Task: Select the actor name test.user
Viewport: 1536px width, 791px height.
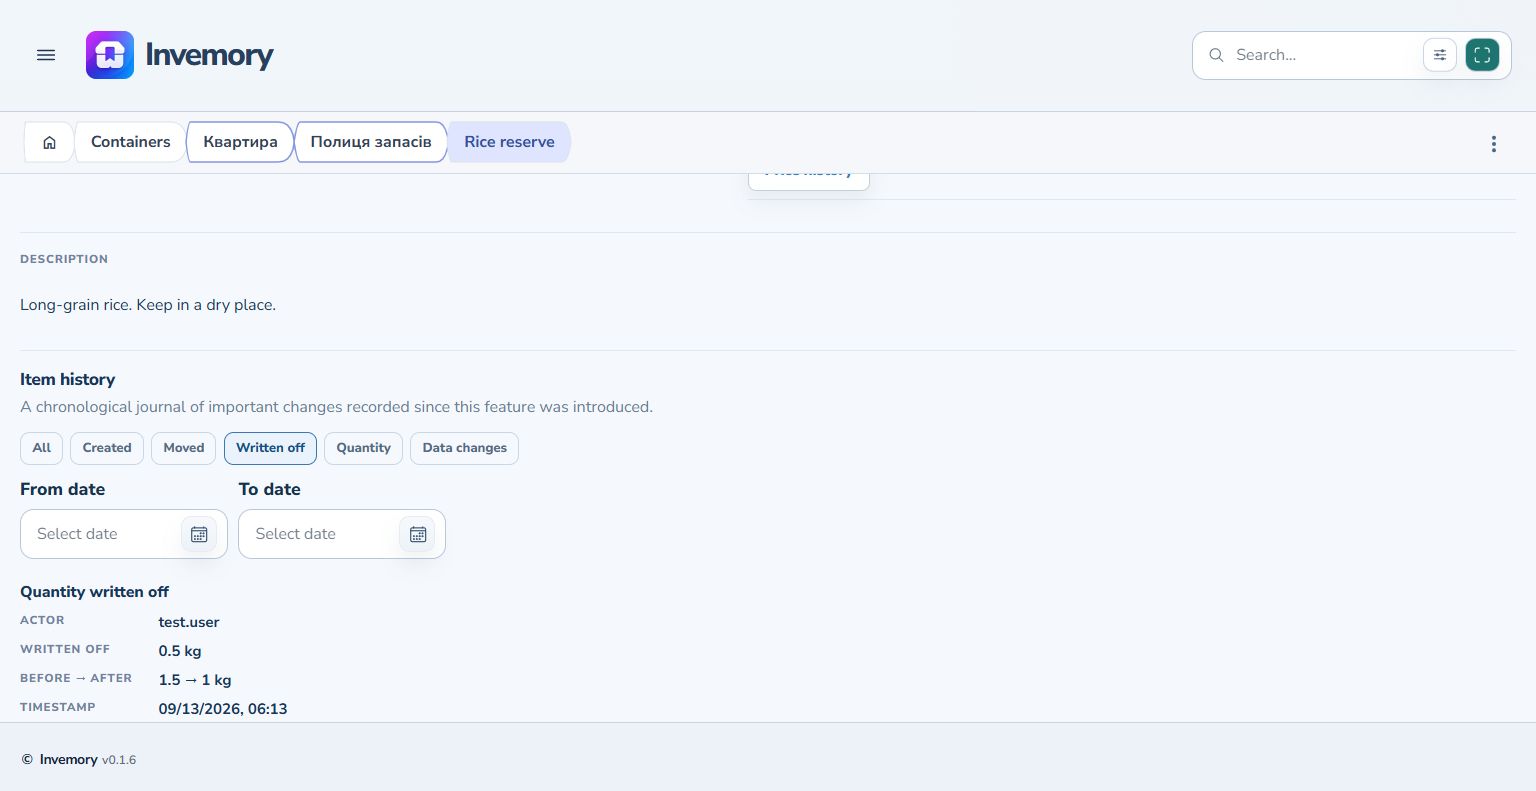Action: tap(189, 622)
